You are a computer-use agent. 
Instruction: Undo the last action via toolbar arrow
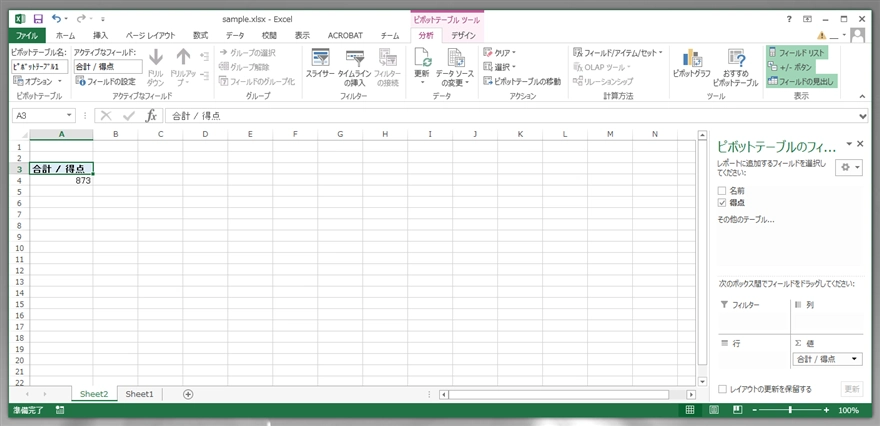(x=56, y=19)
